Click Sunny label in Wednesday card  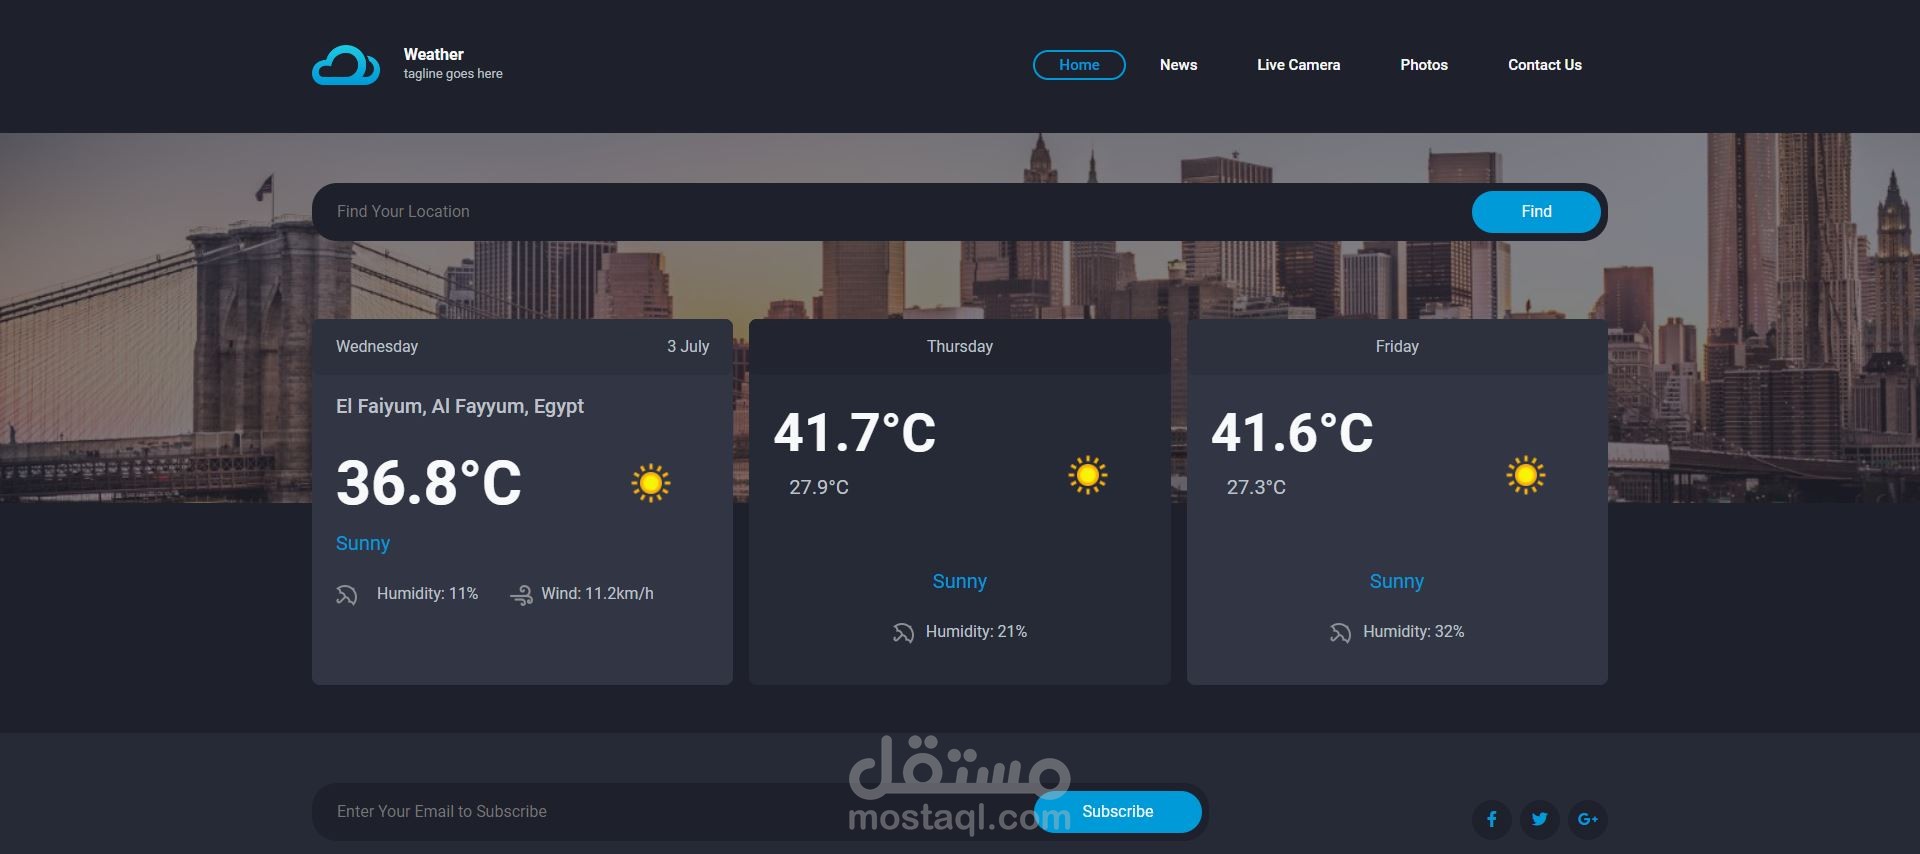click(x=363, y=544)
